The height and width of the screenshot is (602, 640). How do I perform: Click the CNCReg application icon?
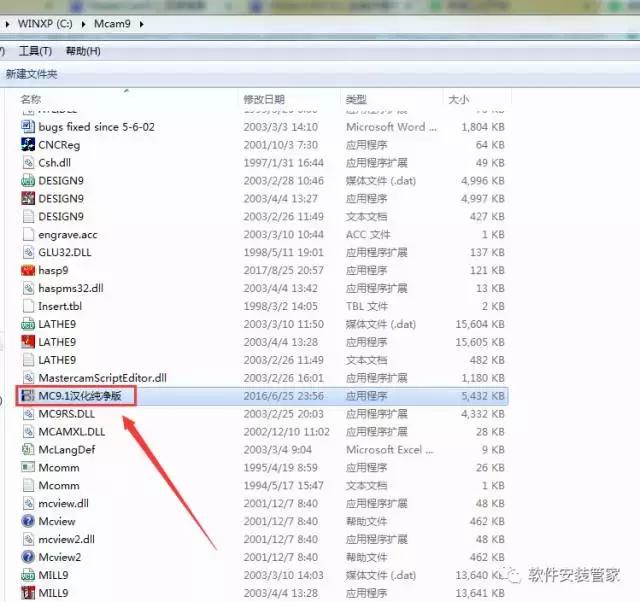(x=28, y=144)
